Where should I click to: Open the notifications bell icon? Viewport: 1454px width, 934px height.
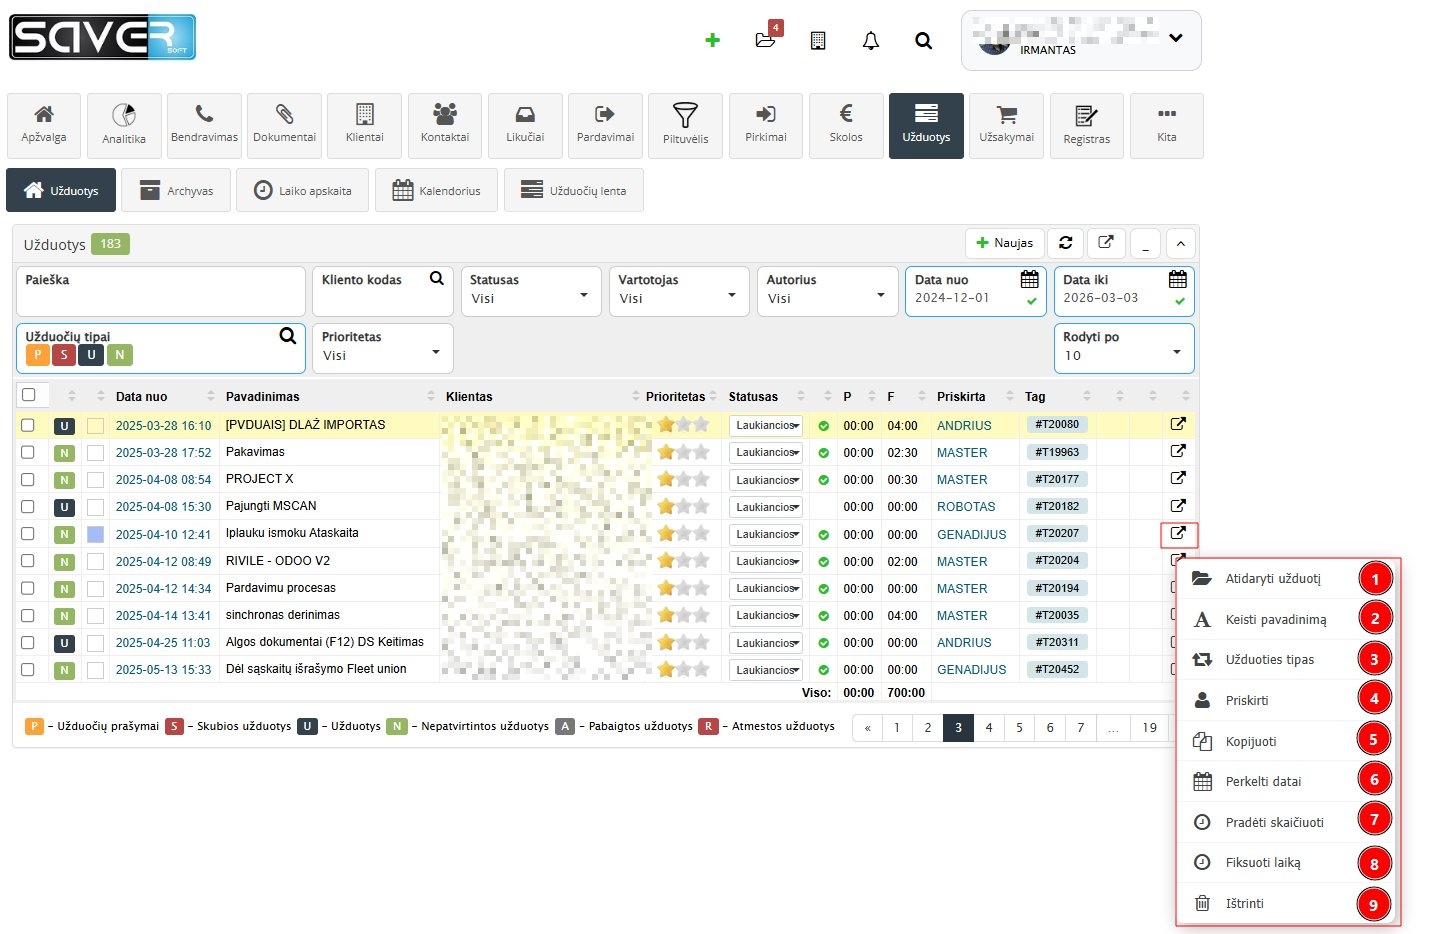pyautogui.click(x=870, y=41)
